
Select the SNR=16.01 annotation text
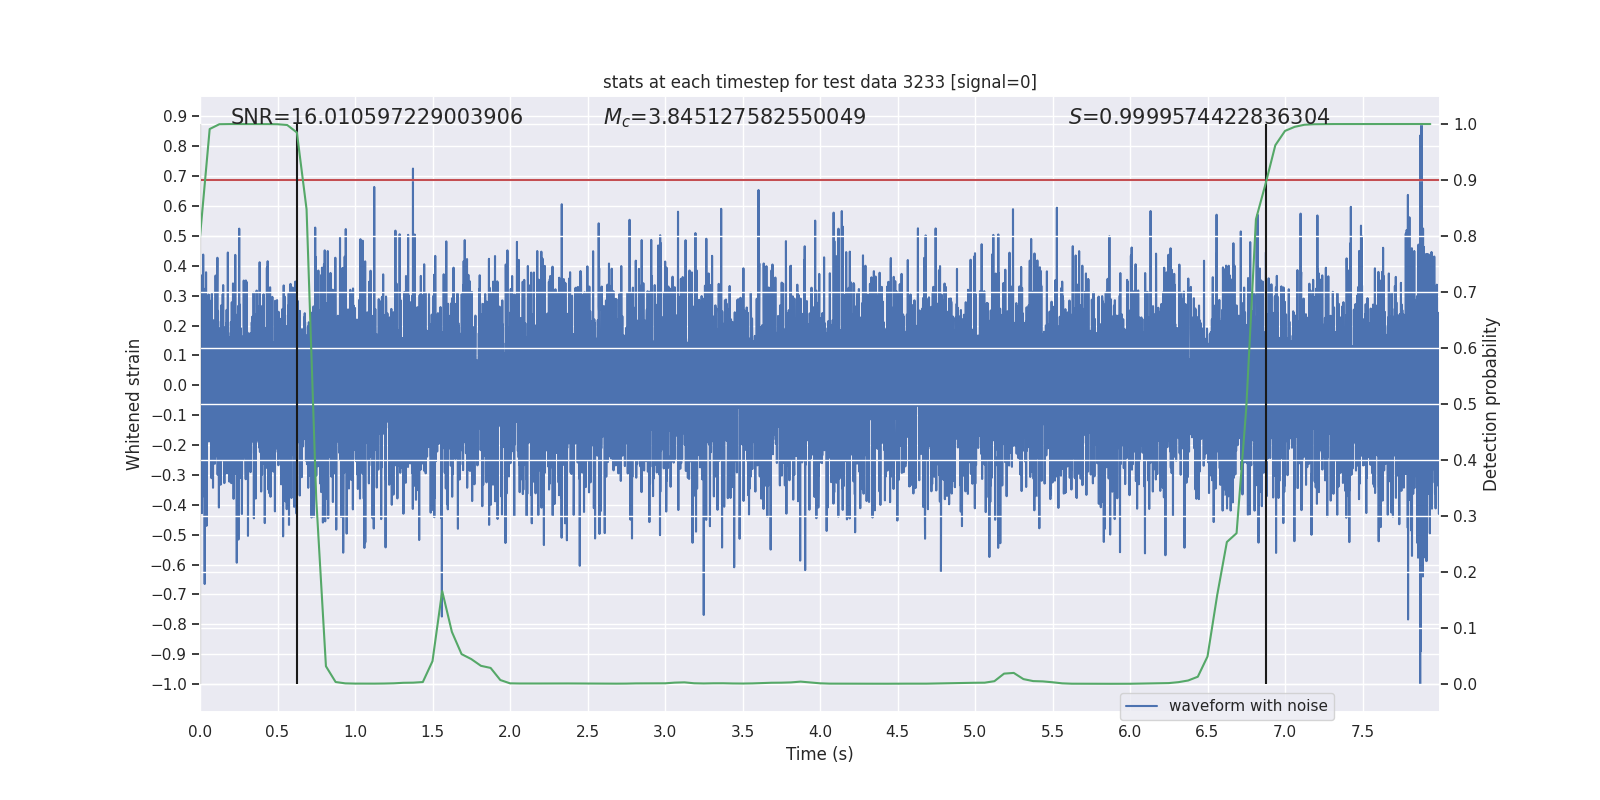coord(376,117)
